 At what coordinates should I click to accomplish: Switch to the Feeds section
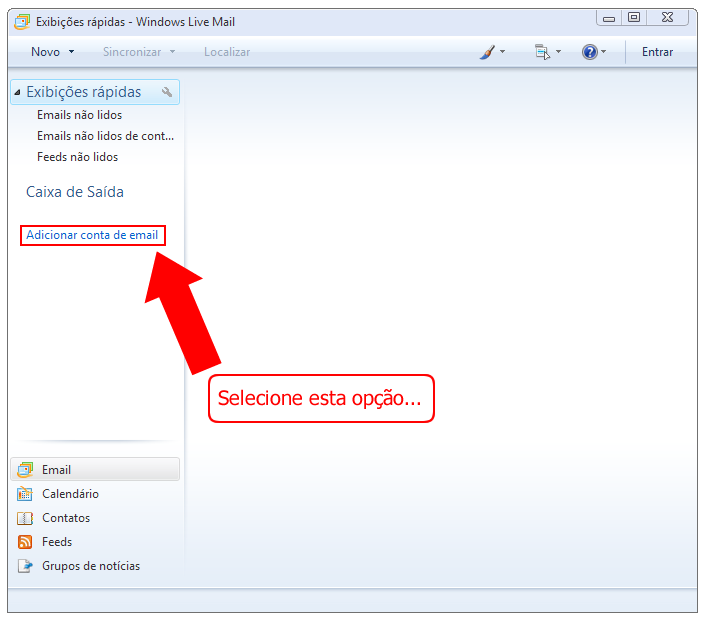point(57,542)
